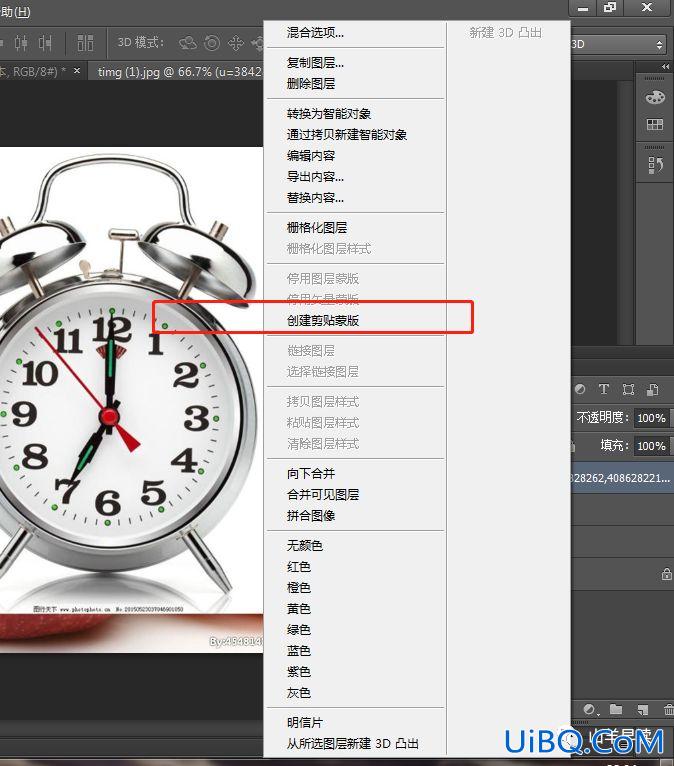Click the lock icon on locked layer
674x766 pixels.
click(x=667, y=574)
